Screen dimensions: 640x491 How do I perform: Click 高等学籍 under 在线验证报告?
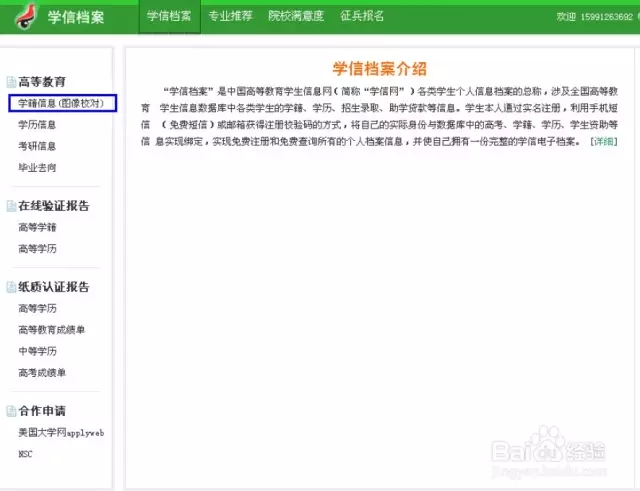pos(37,227)
